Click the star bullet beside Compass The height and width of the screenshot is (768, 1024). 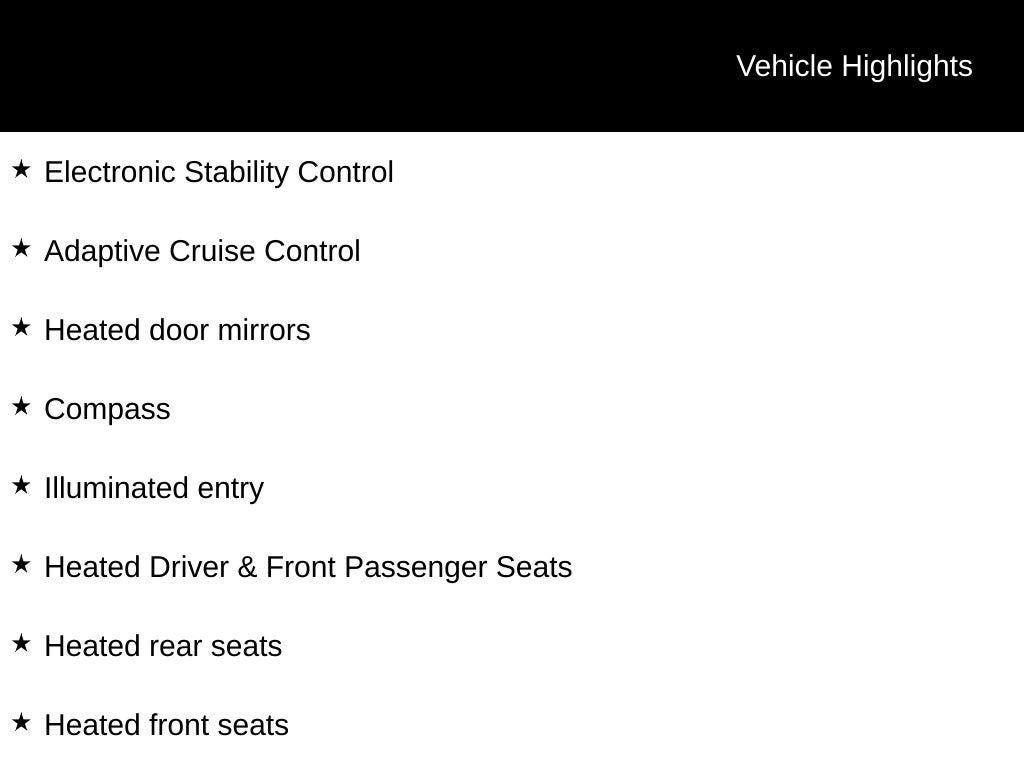(21, 406)
